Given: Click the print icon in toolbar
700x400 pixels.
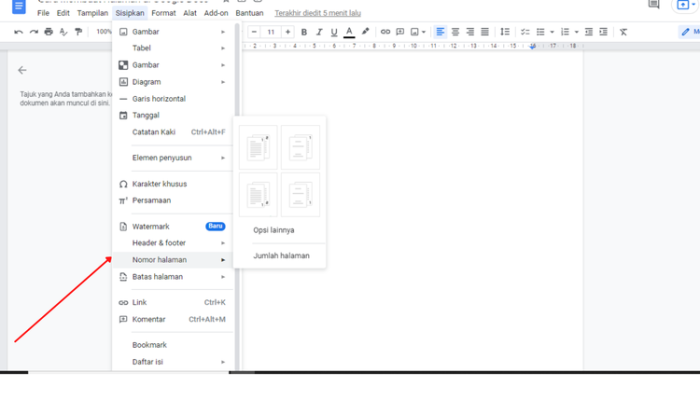Looking at the screenshot, I should click(48, 32).
